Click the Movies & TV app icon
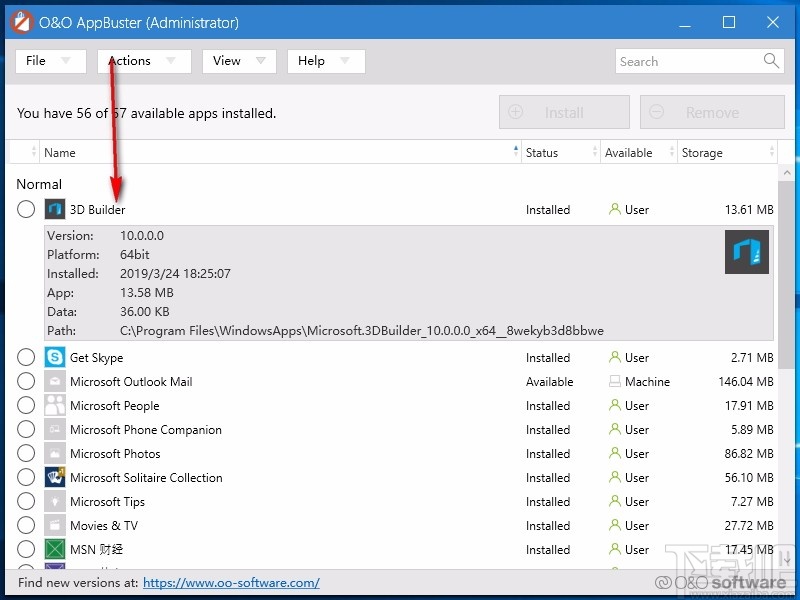 pos(54,525)
